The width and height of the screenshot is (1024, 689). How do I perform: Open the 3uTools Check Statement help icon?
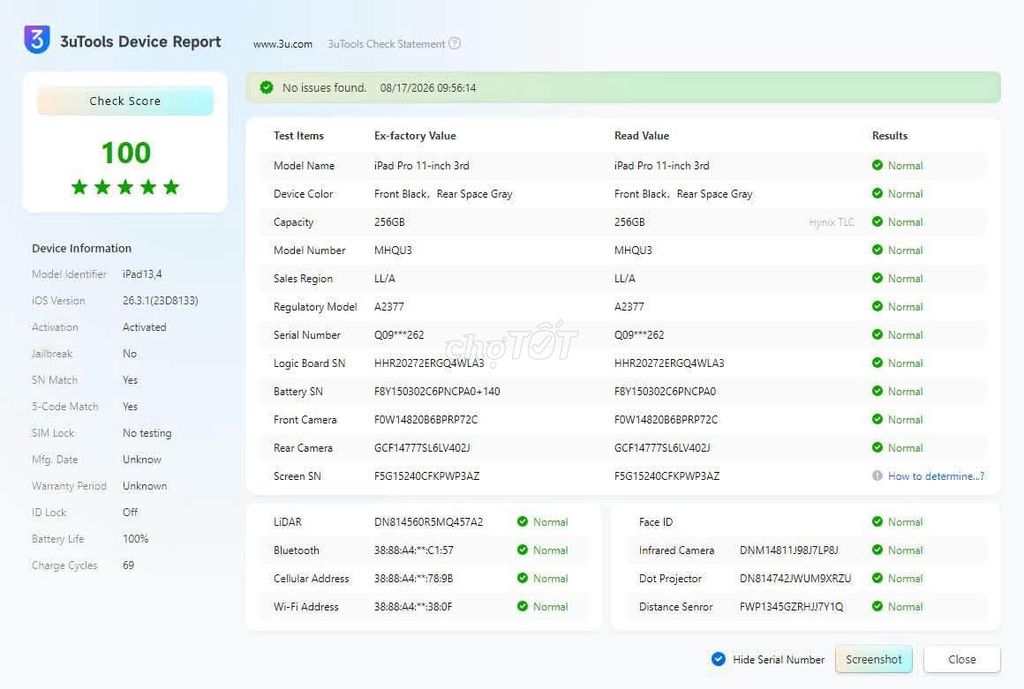click(x=455, y=44)
